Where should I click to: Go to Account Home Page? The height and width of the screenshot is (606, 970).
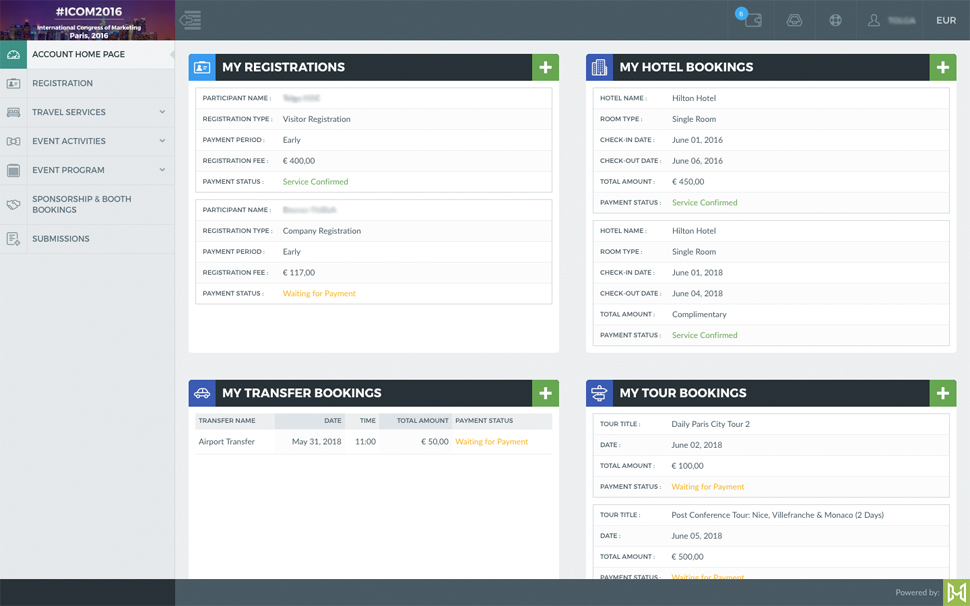[x=79, y=54]
